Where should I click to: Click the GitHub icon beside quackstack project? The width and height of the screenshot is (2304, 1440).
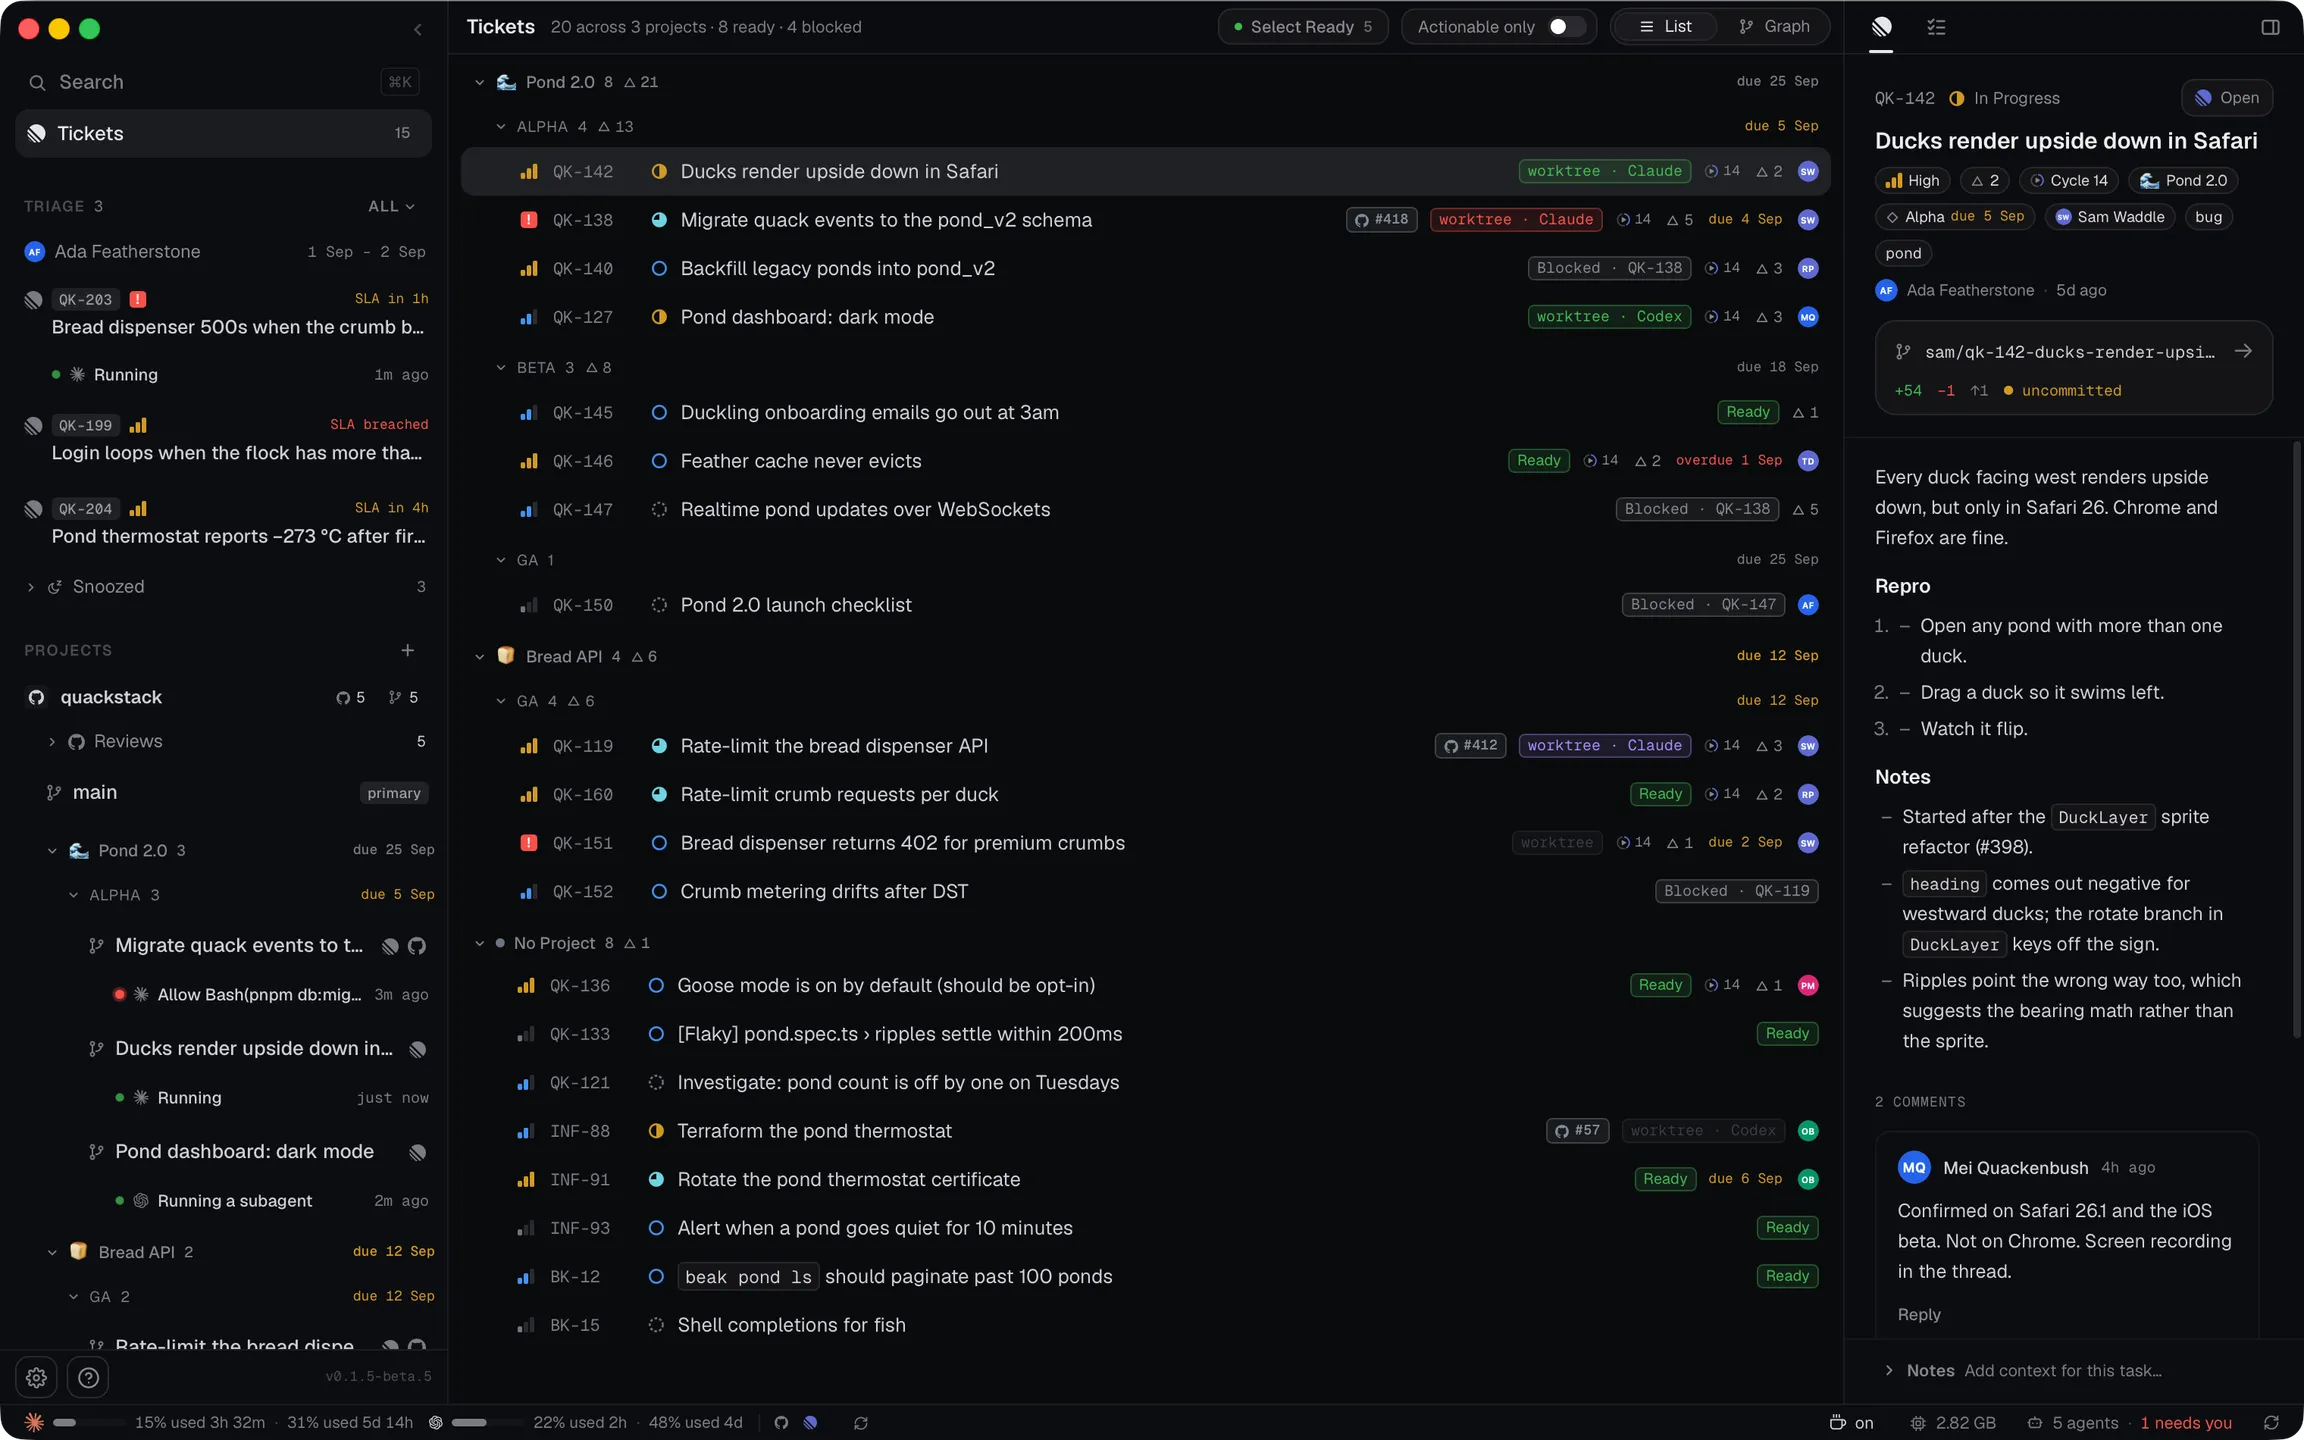(x=36, y=697)
